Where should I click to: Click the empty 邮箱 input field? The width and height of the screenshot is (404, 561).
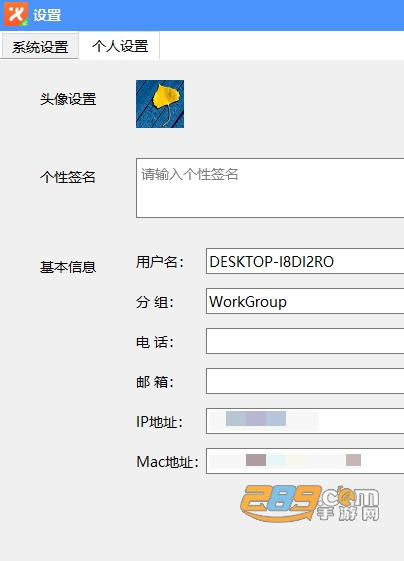305,381
